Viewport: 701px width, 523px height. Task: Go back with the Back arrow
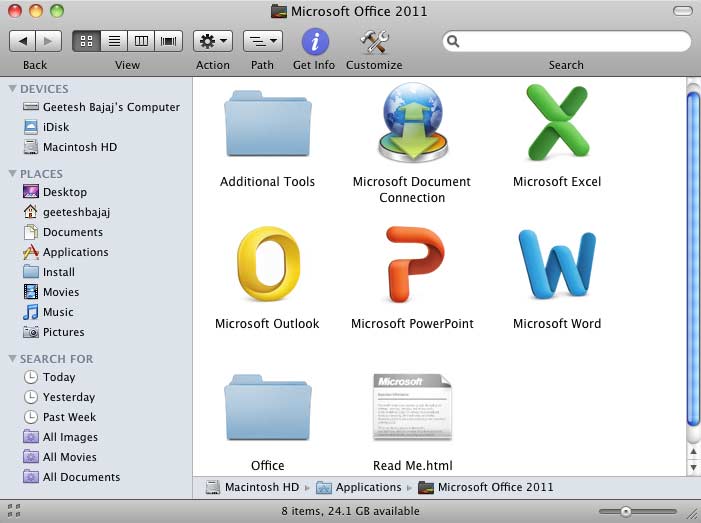point(22,42)
